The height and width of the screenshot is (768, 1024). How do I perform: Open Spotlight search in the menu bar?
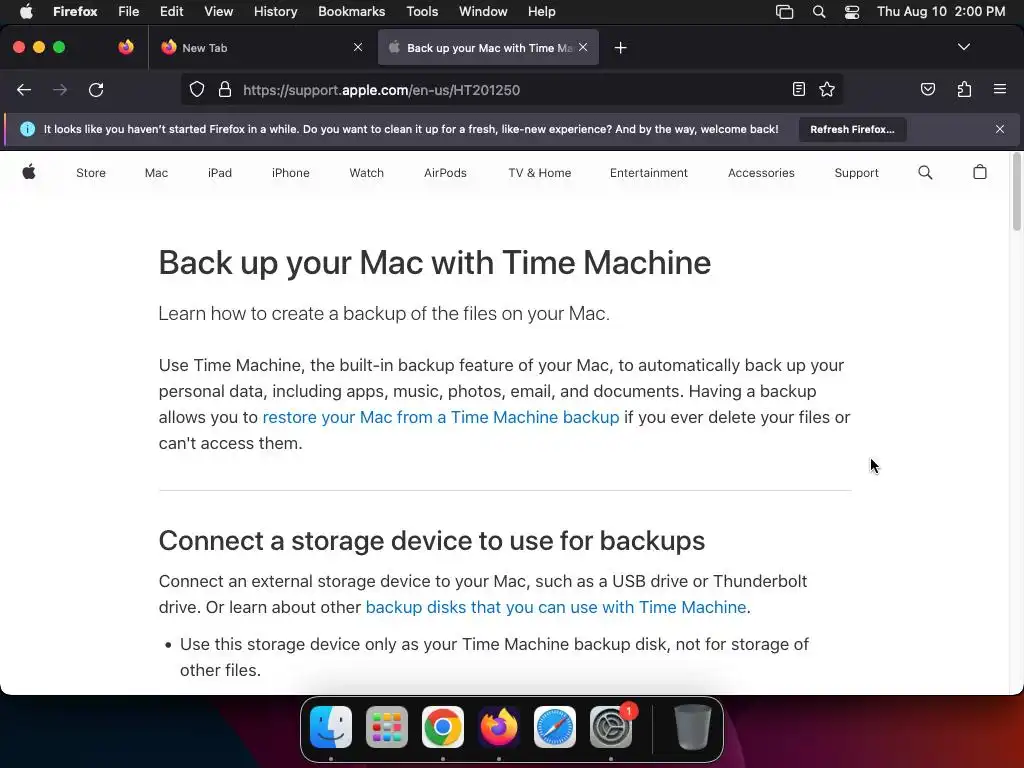[x=818, y=12]
